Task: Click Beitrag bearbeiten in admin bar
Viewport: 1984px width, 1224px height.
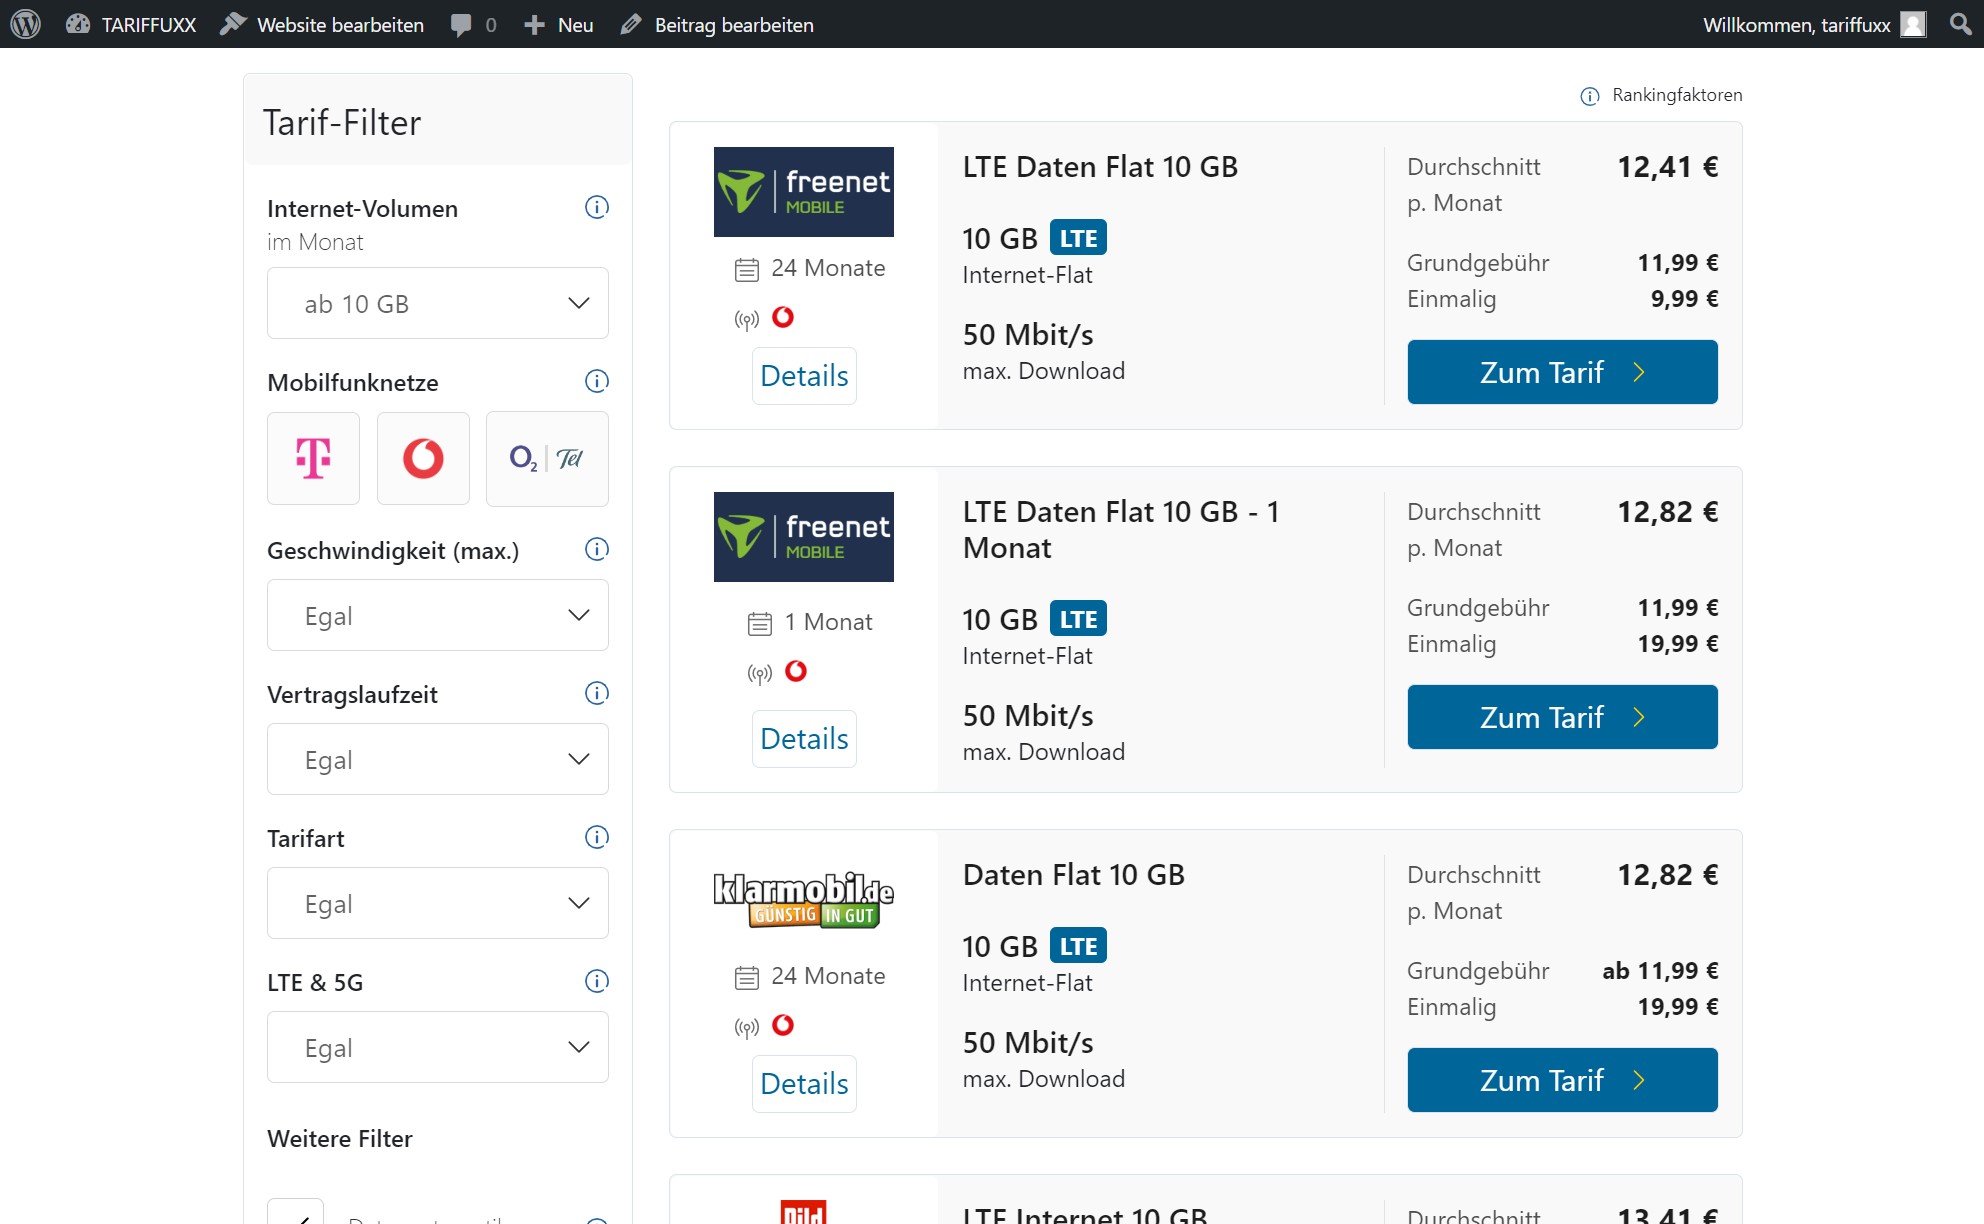Action: point(717,24)
